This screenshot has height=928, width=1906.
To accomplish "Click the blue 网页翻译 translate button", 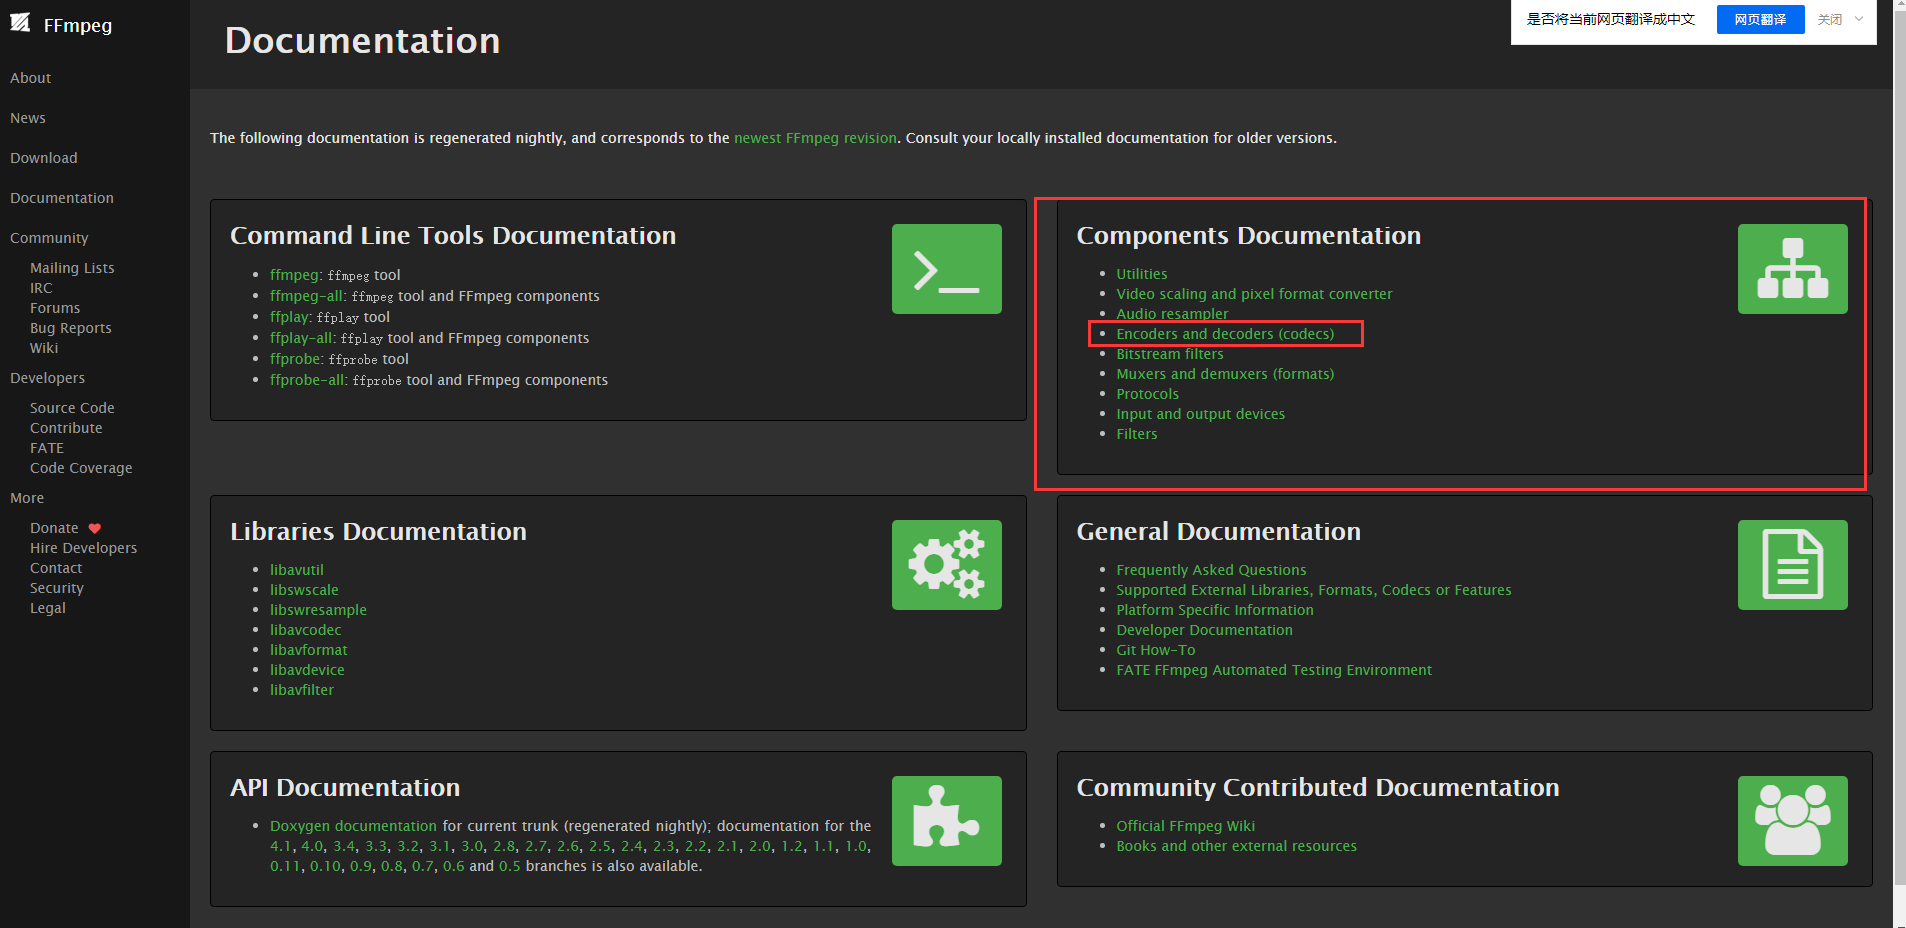I will (1760, 19).
